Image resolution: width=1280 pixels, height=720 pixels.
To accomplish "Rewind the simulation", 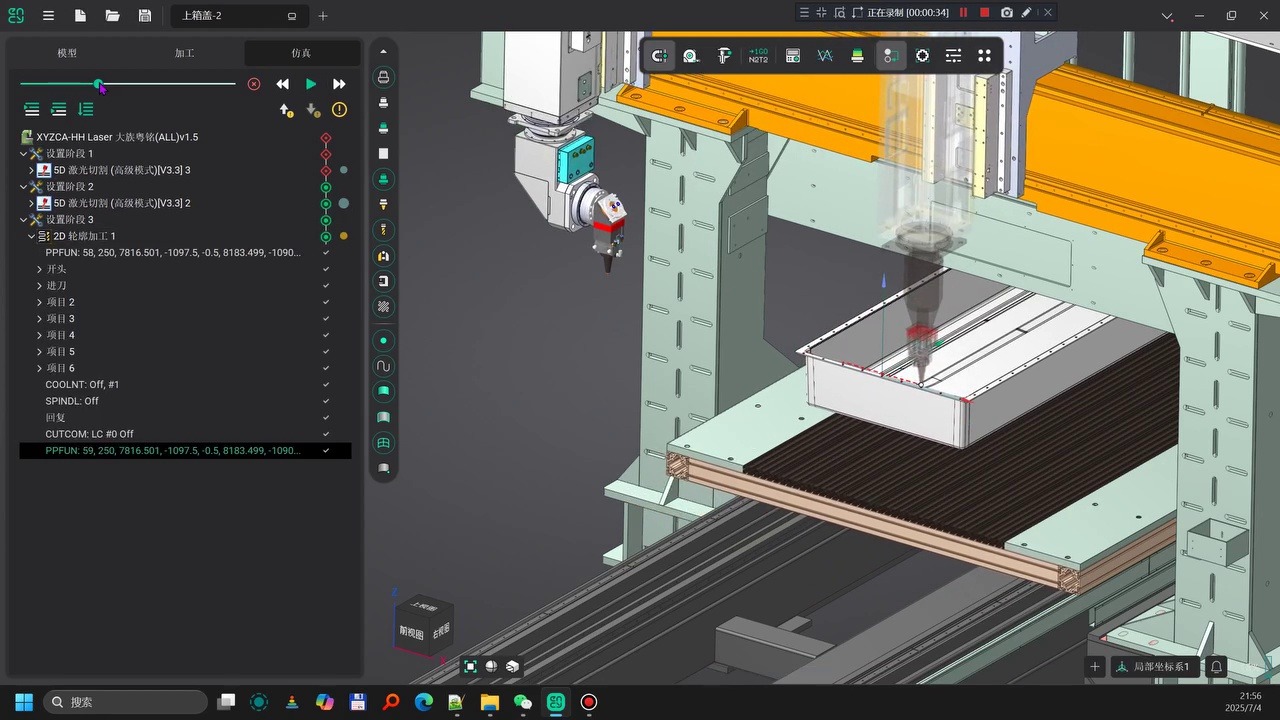I will point(283,84).
